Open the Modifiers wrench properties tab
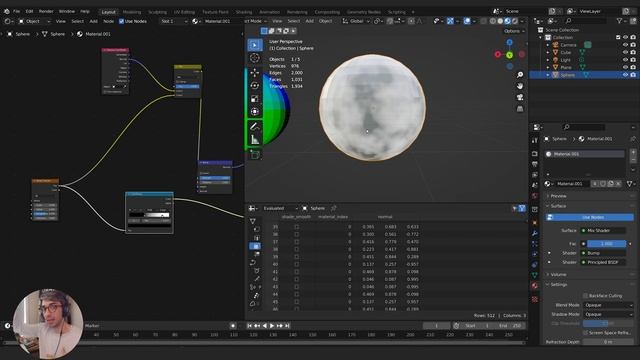This screenshot has width=640, height=360. (535, 233)
